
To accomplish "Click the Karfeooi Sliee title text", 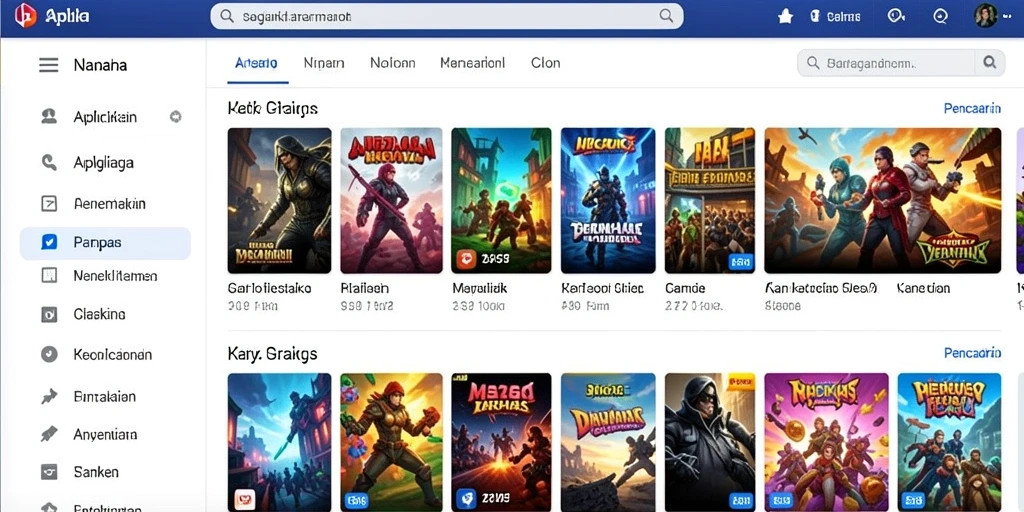I will (x=603, y=288).
